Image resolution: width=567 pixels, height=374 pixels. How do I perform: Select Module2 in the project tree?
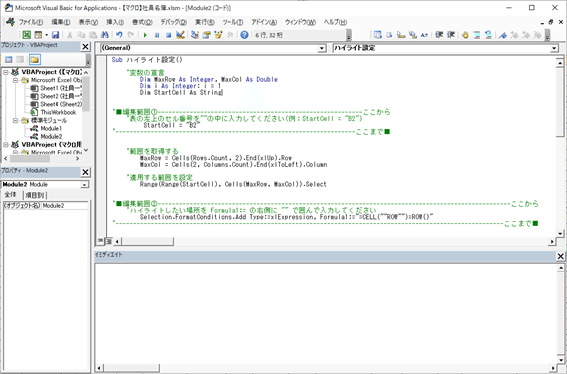[46, 136]
